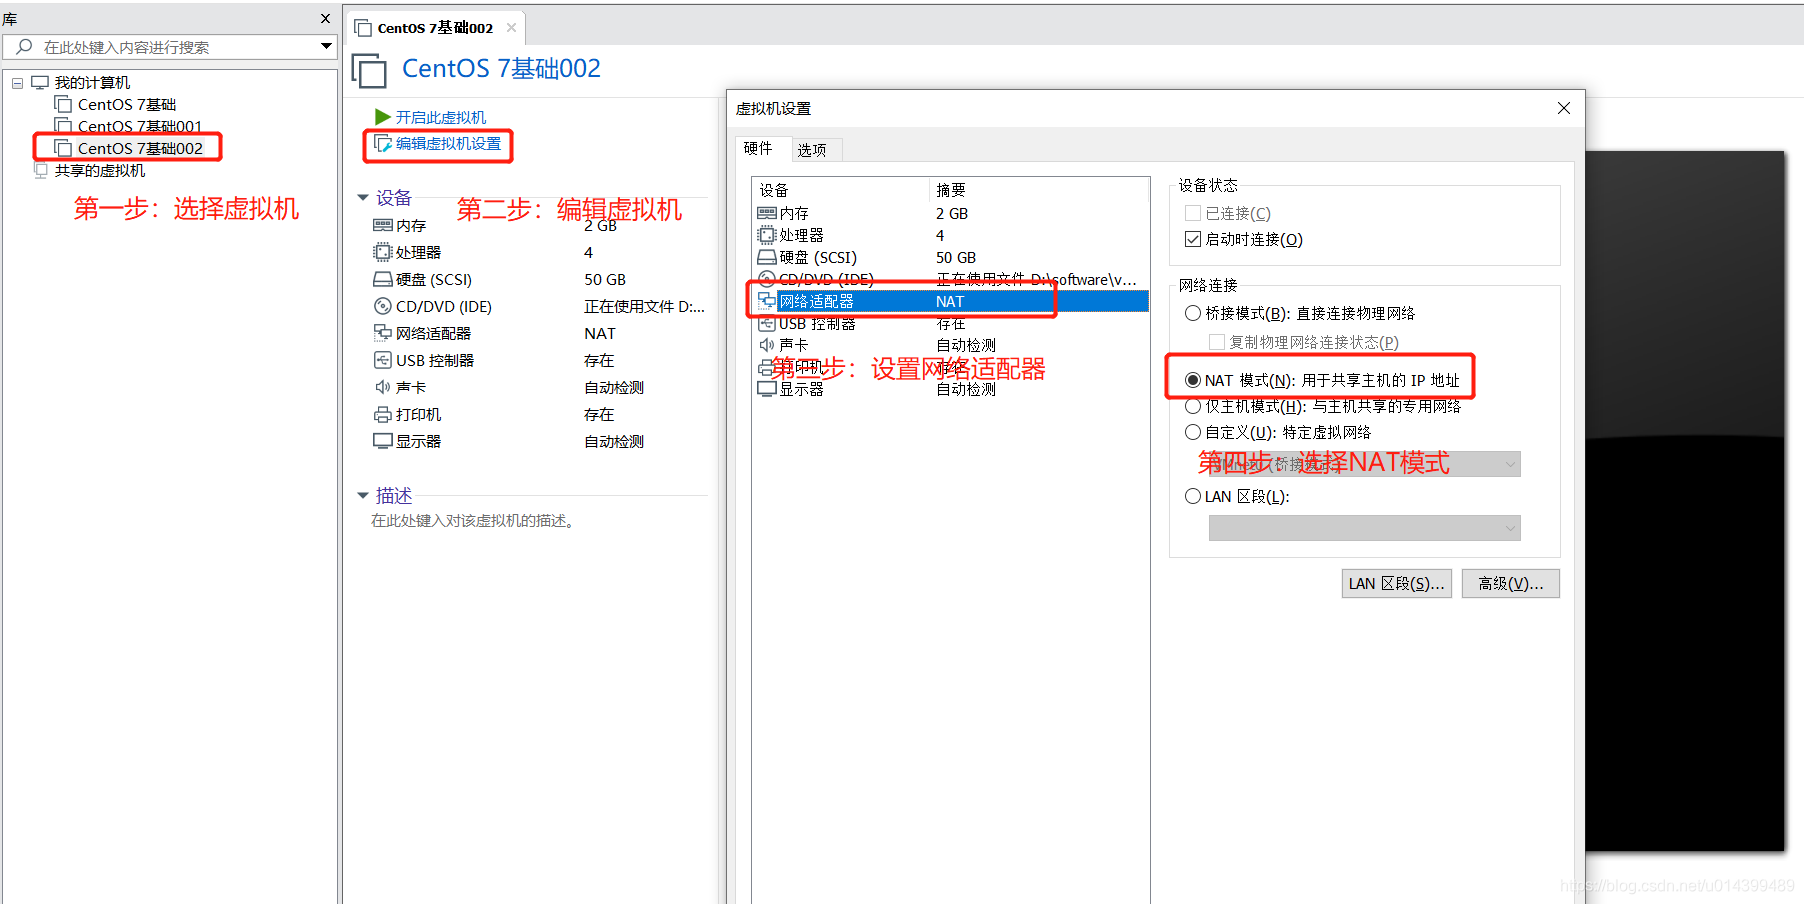Select 桥接模式 radio button
The image size is (1804, 904).
tap(1193, 313)
